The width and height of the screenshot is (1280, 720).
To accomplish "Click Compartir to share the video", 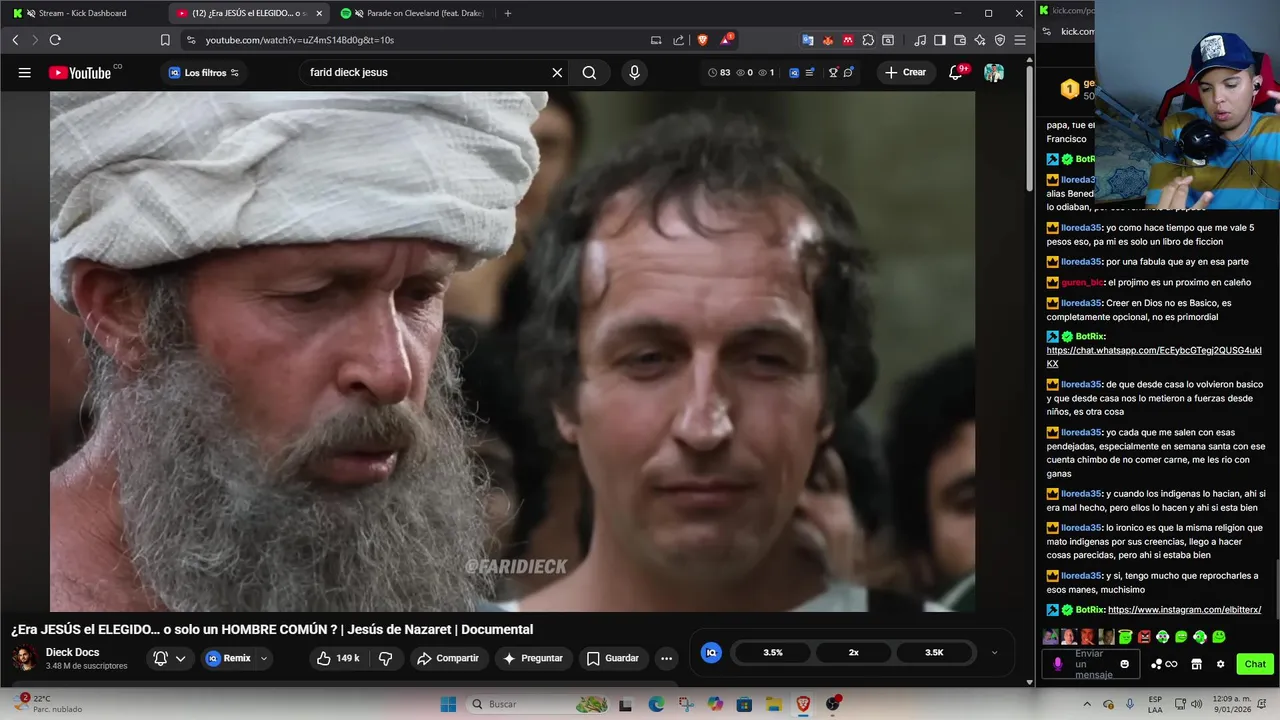I will (x=448, y=658).
